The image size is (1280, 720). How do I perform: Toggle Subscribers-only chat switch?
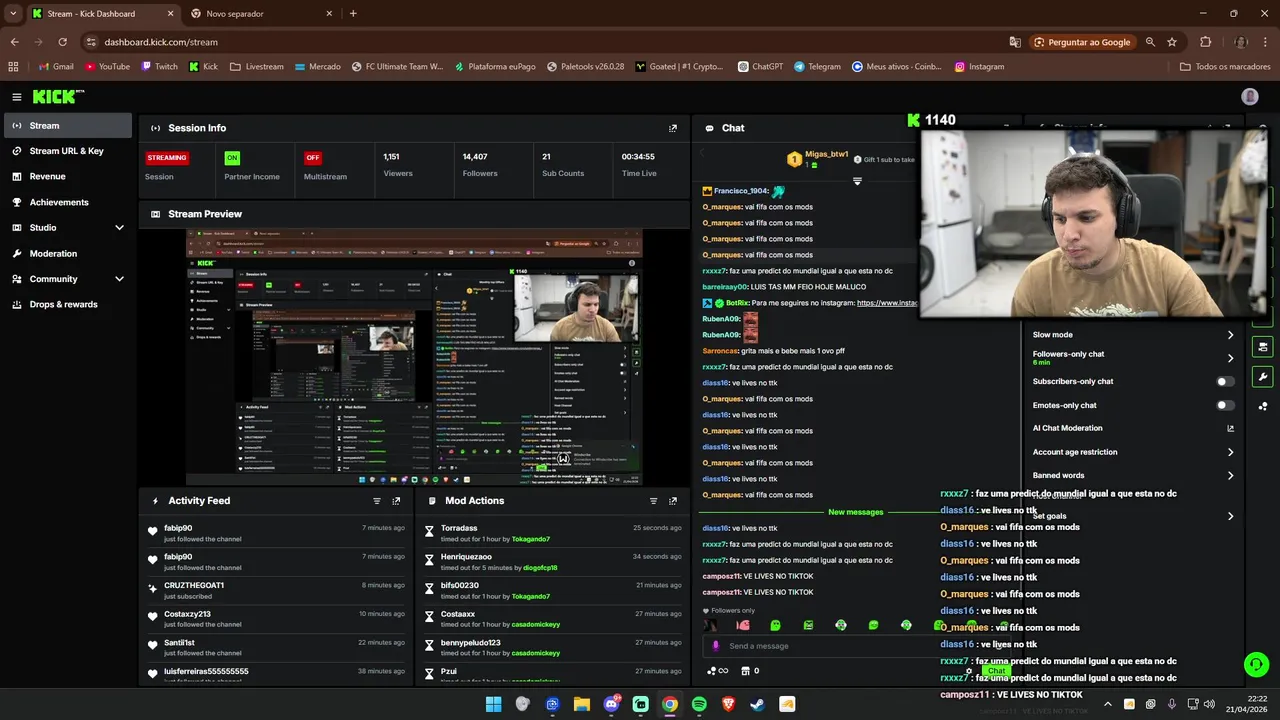pos(1225,381)
